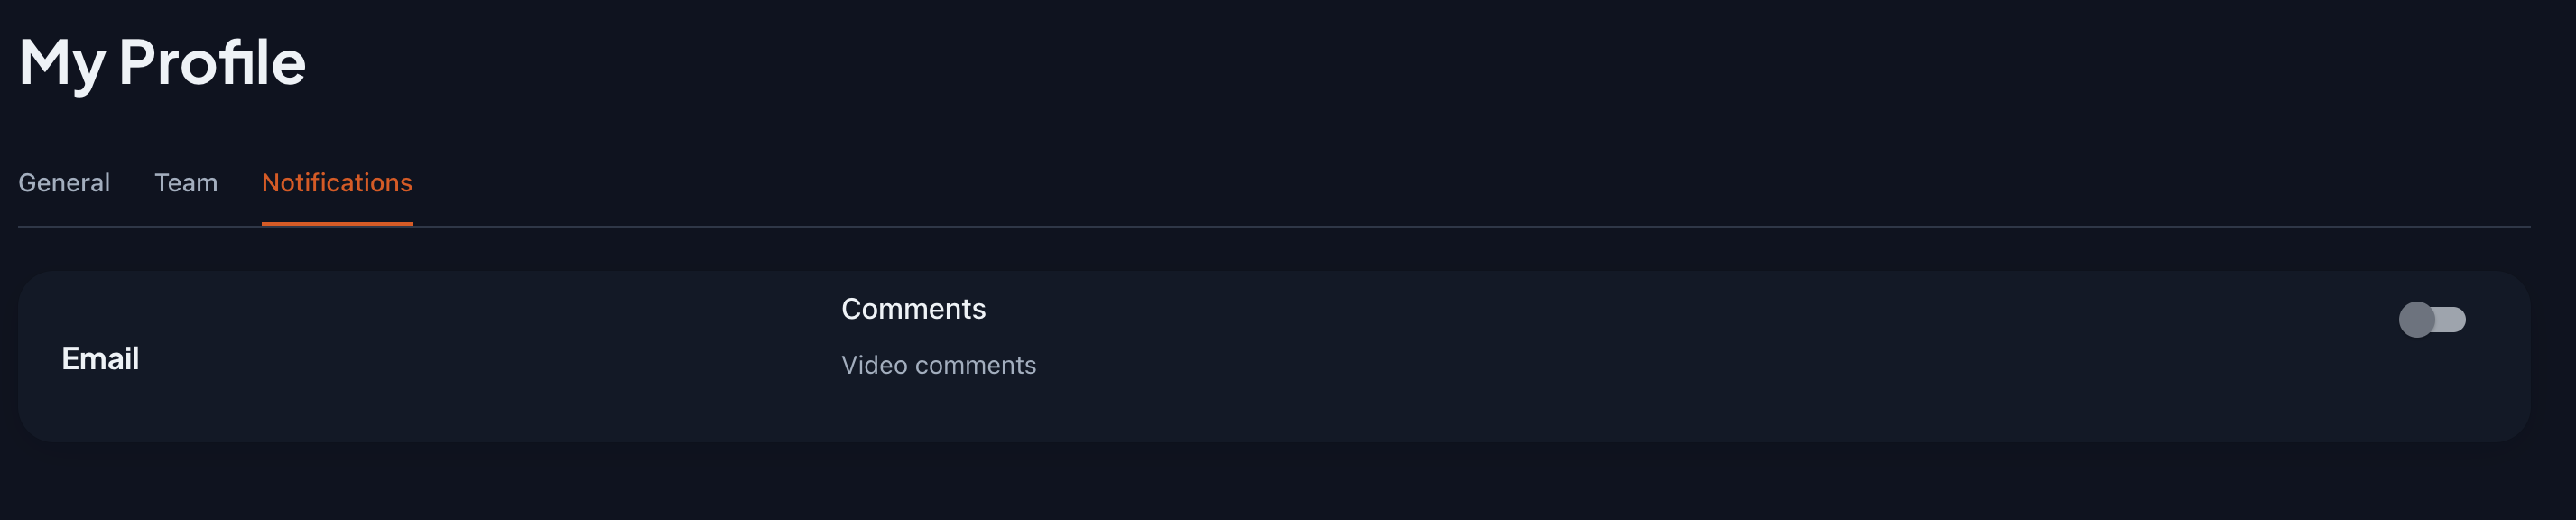Viewport: 2576px width, 520px height.
Task: Return to General profile settings
Action: 64,183
